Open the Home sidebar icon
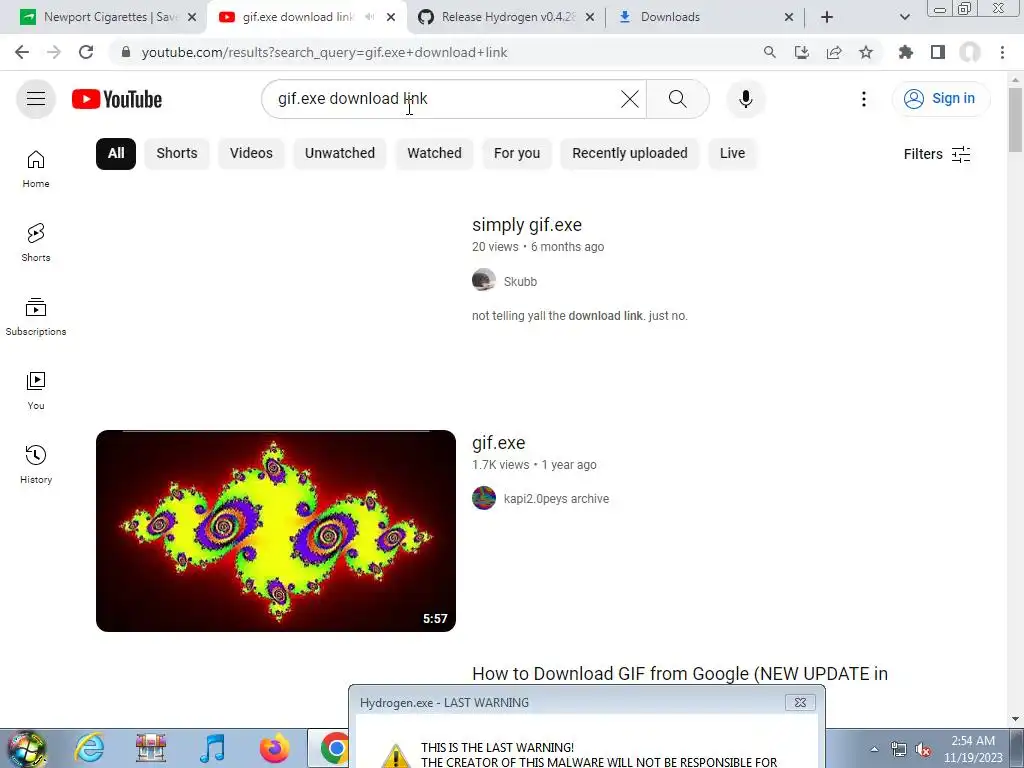The image size is (1024, 768). coord(36,169)
